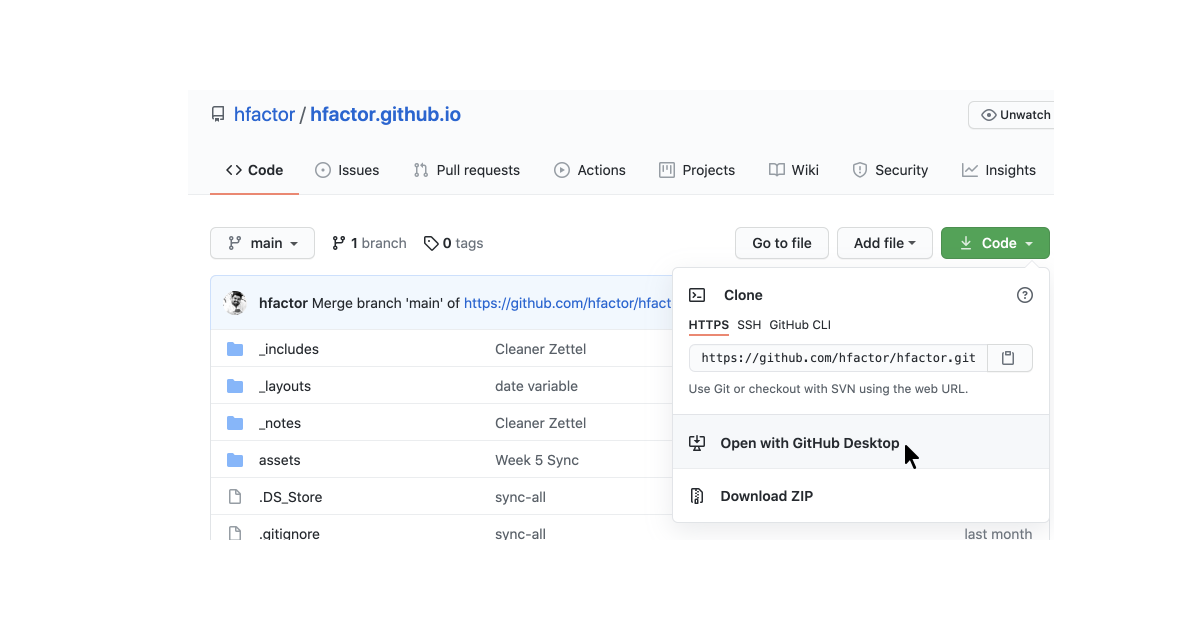
Task: Select the GitHub CLI clone tab
Action: (800, 325)
